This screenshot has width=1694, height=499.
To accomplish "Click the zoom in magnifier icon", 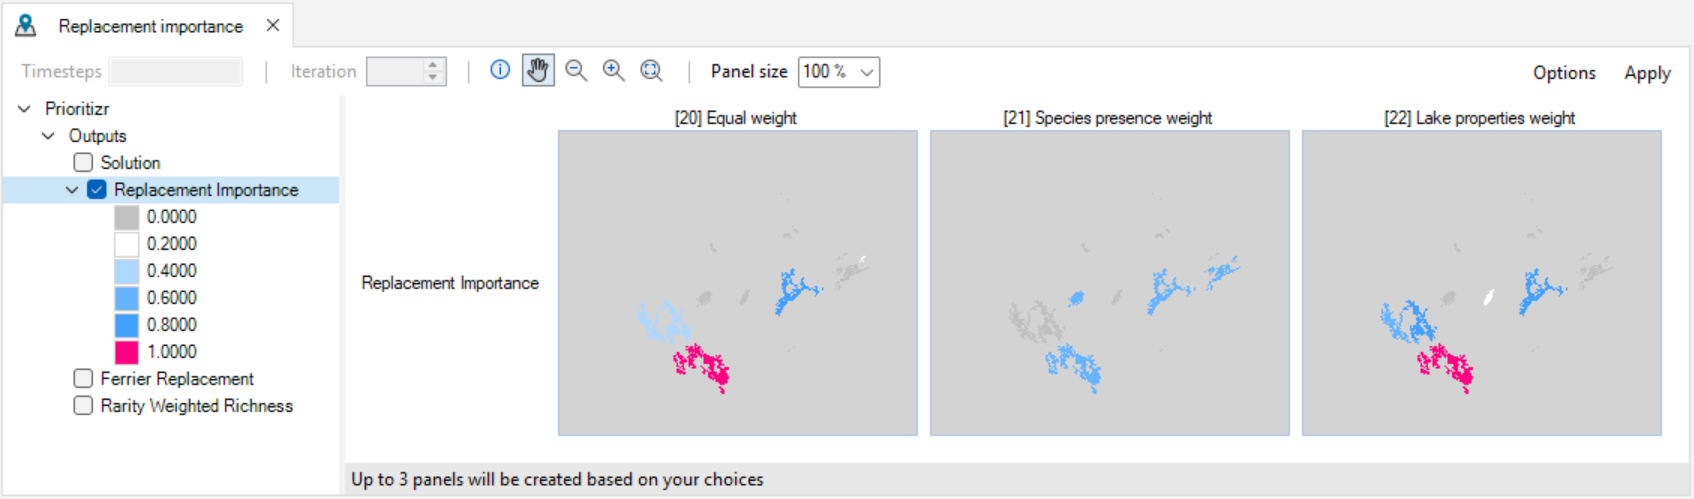I will (614, 70).
